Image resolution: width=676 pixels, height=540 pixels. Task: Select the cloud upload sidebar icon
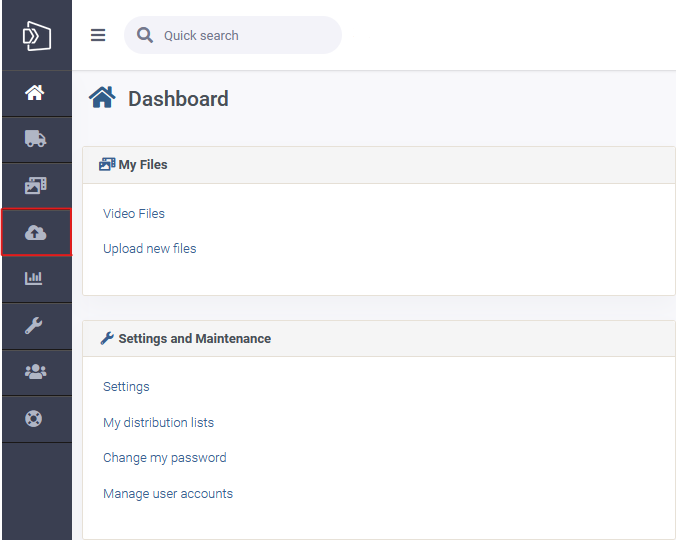35,233
